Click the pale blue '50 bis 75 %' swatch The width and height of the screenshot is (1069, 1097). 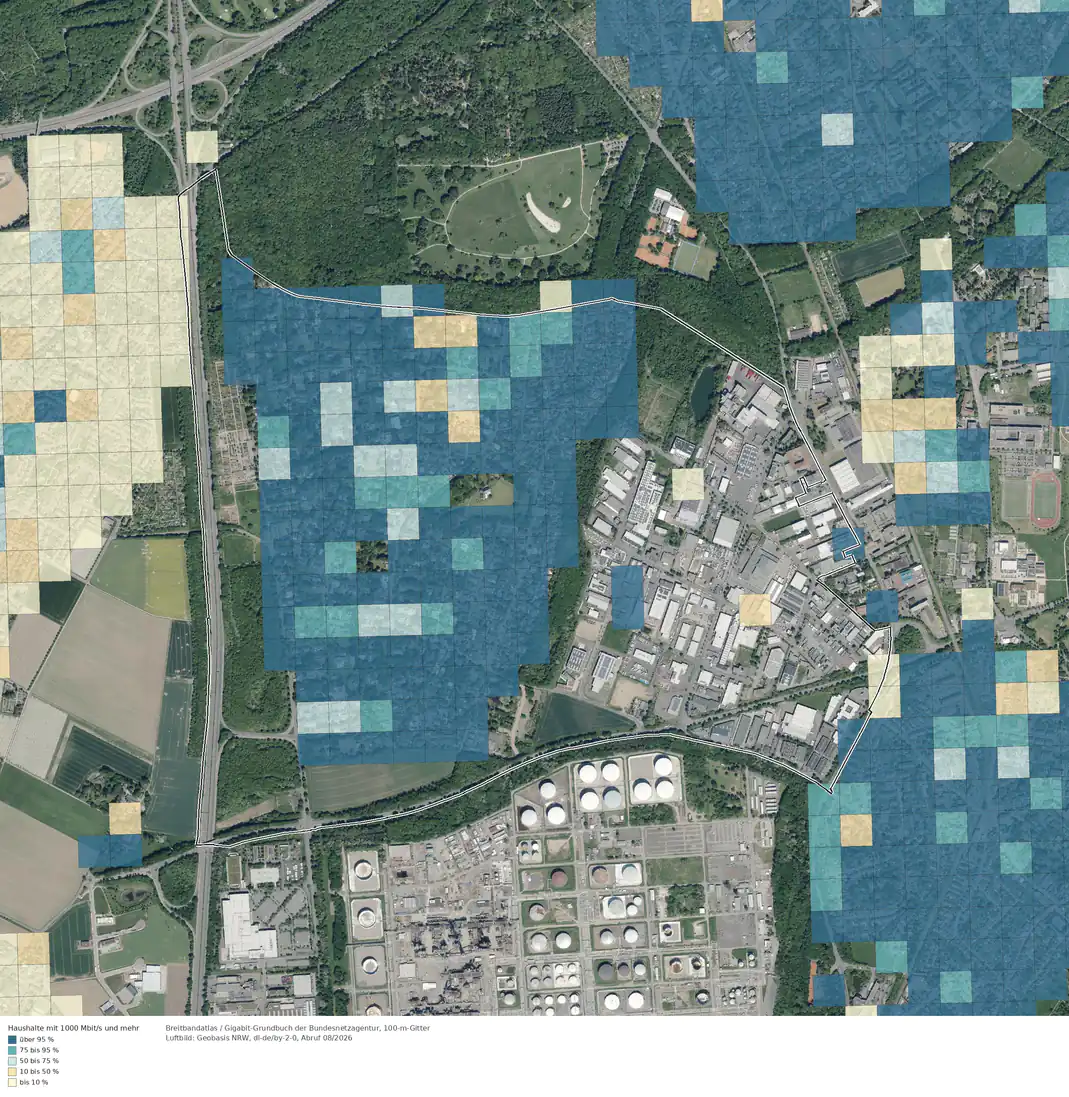pyautogui.click(x=12, y=1061)
